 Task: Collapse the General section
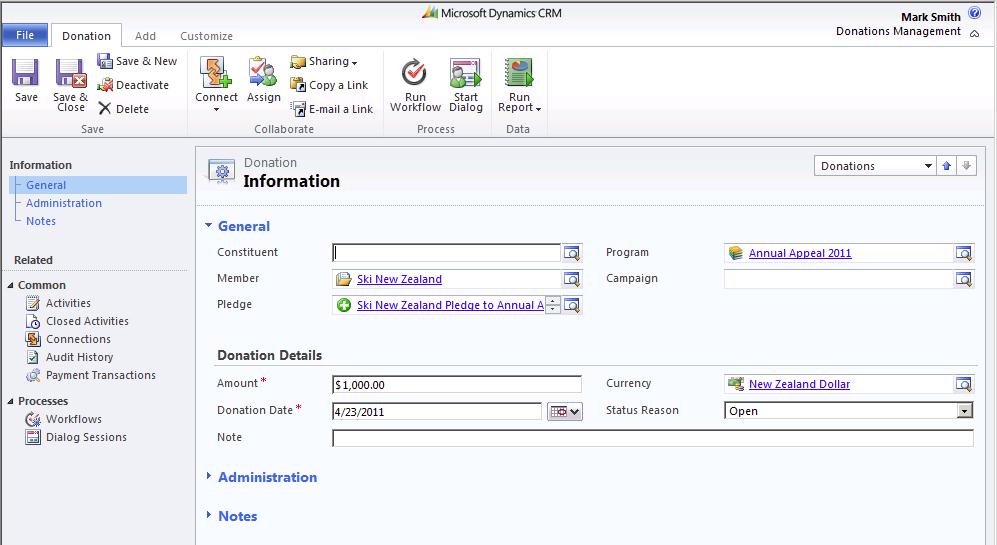[208, 225]
